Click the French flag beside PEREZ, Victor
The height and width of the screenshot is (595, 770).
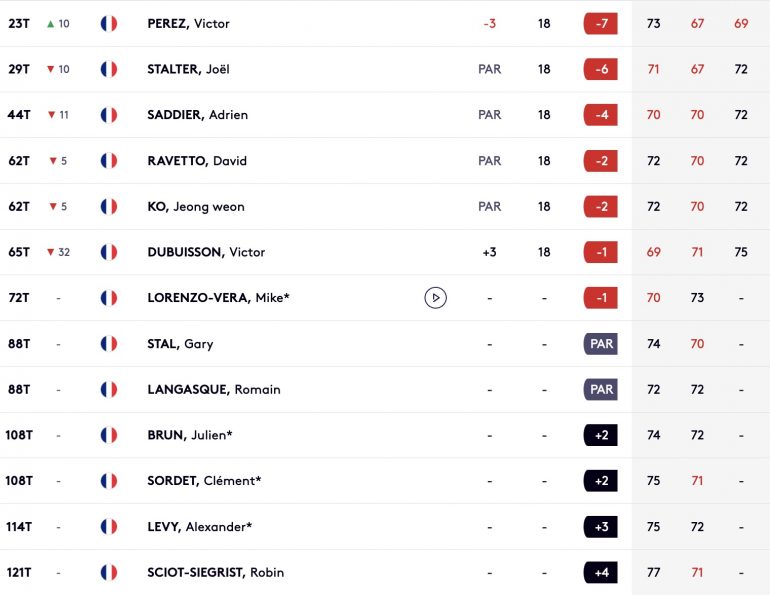tap(109, 23)
